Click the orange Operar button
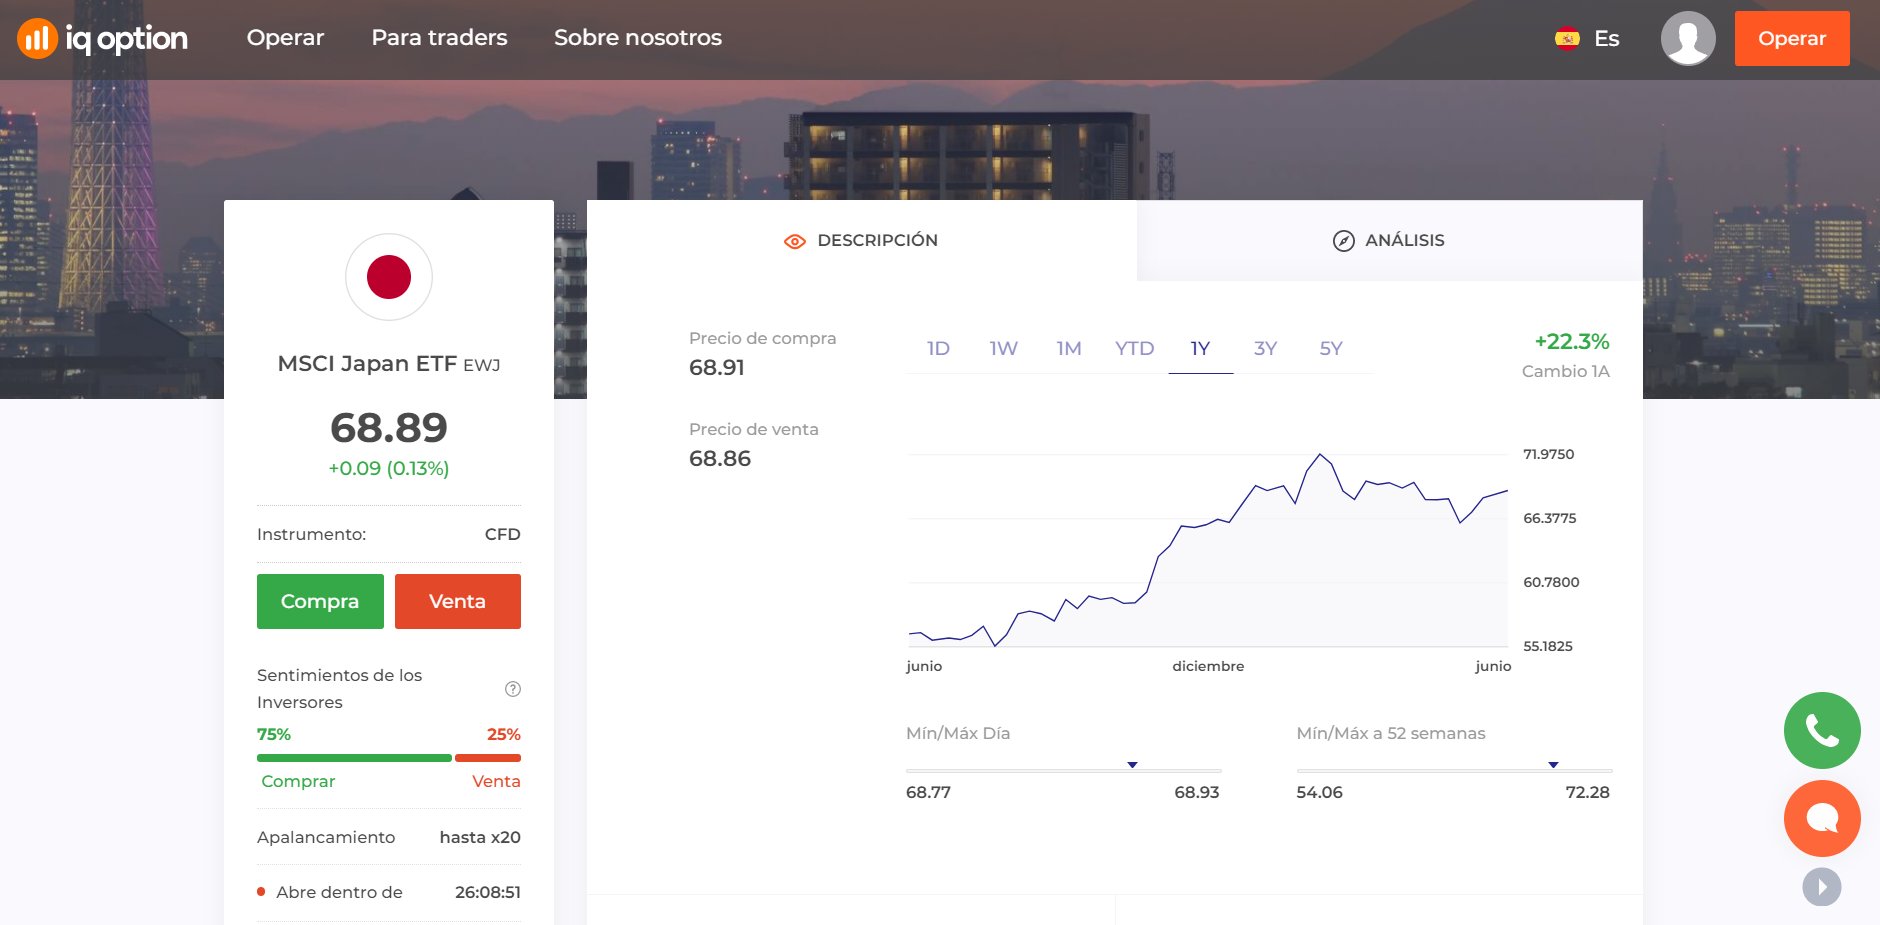 1792,38
